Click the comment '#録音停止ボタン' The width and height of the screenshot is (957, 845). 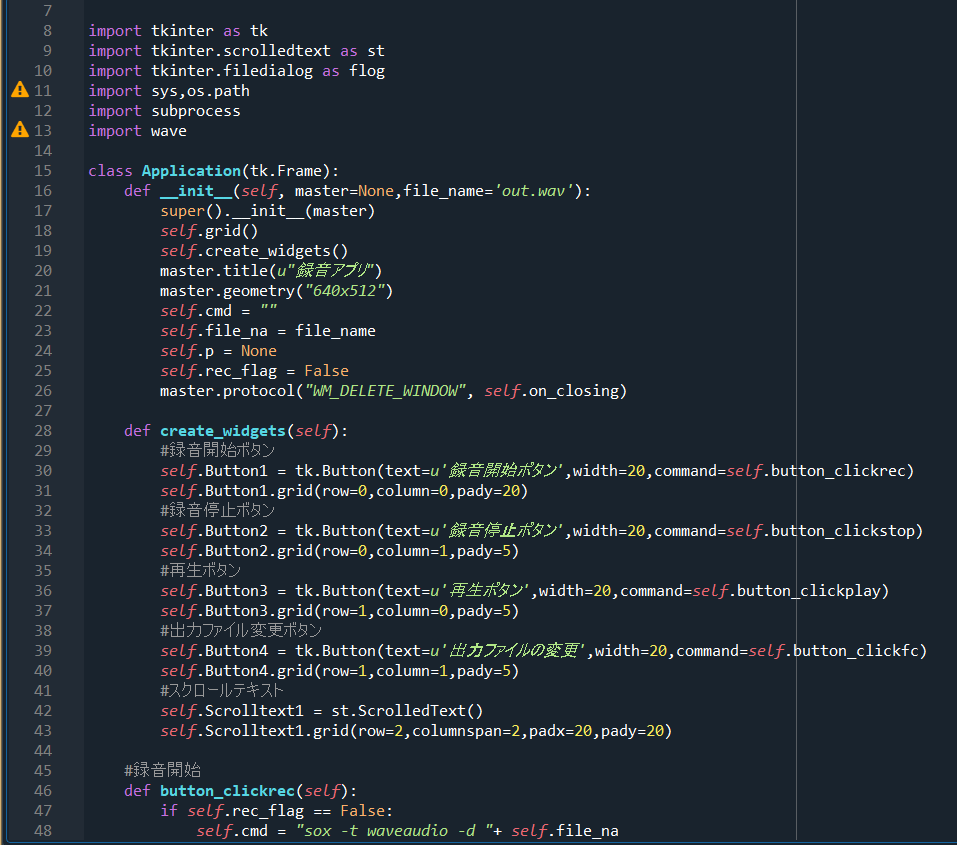click(217, 510)
